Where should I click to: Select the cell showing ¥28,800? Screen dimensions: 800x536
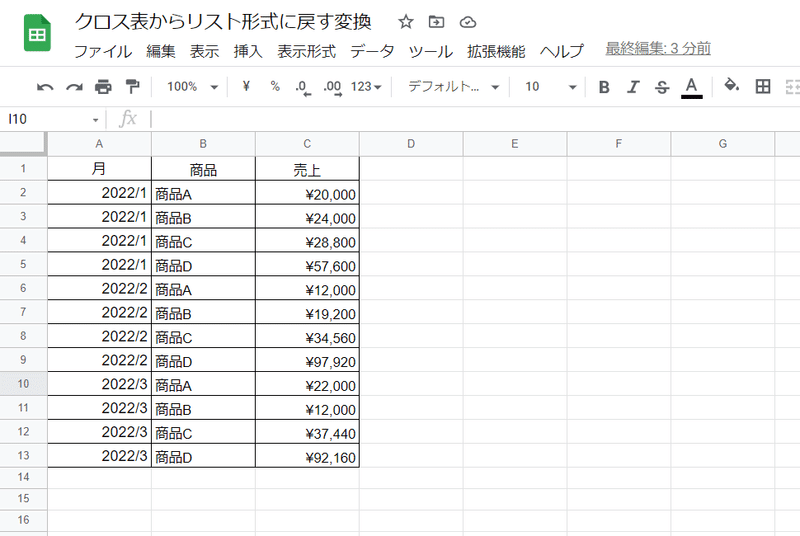pyautogui.click(x=307, y=240)
